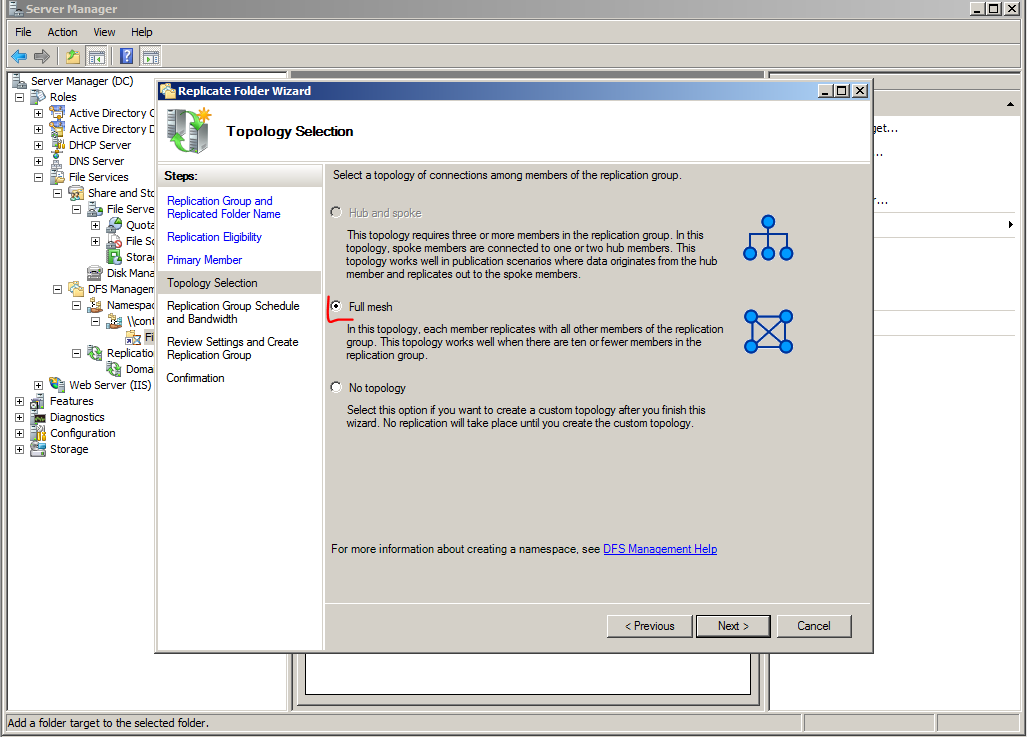Click the Storage node icon
This screenshot has height=737, width=1027.
coord(38,449)
